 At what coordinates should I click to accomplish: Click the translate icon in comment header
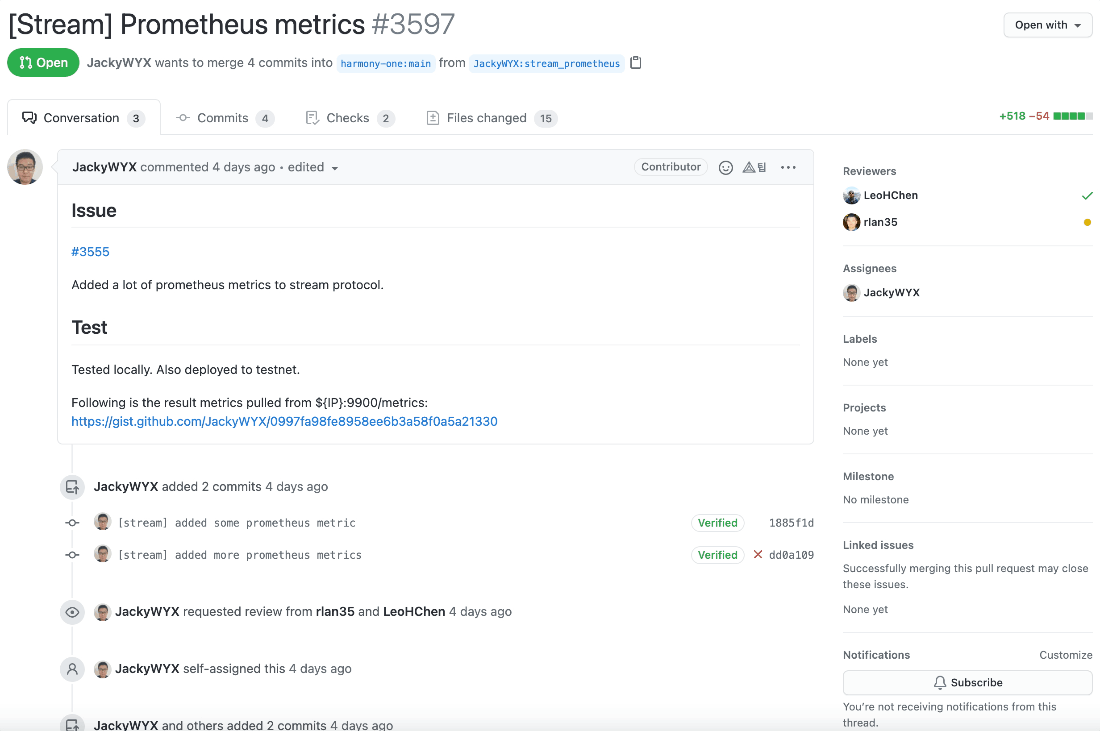[755, 167]
